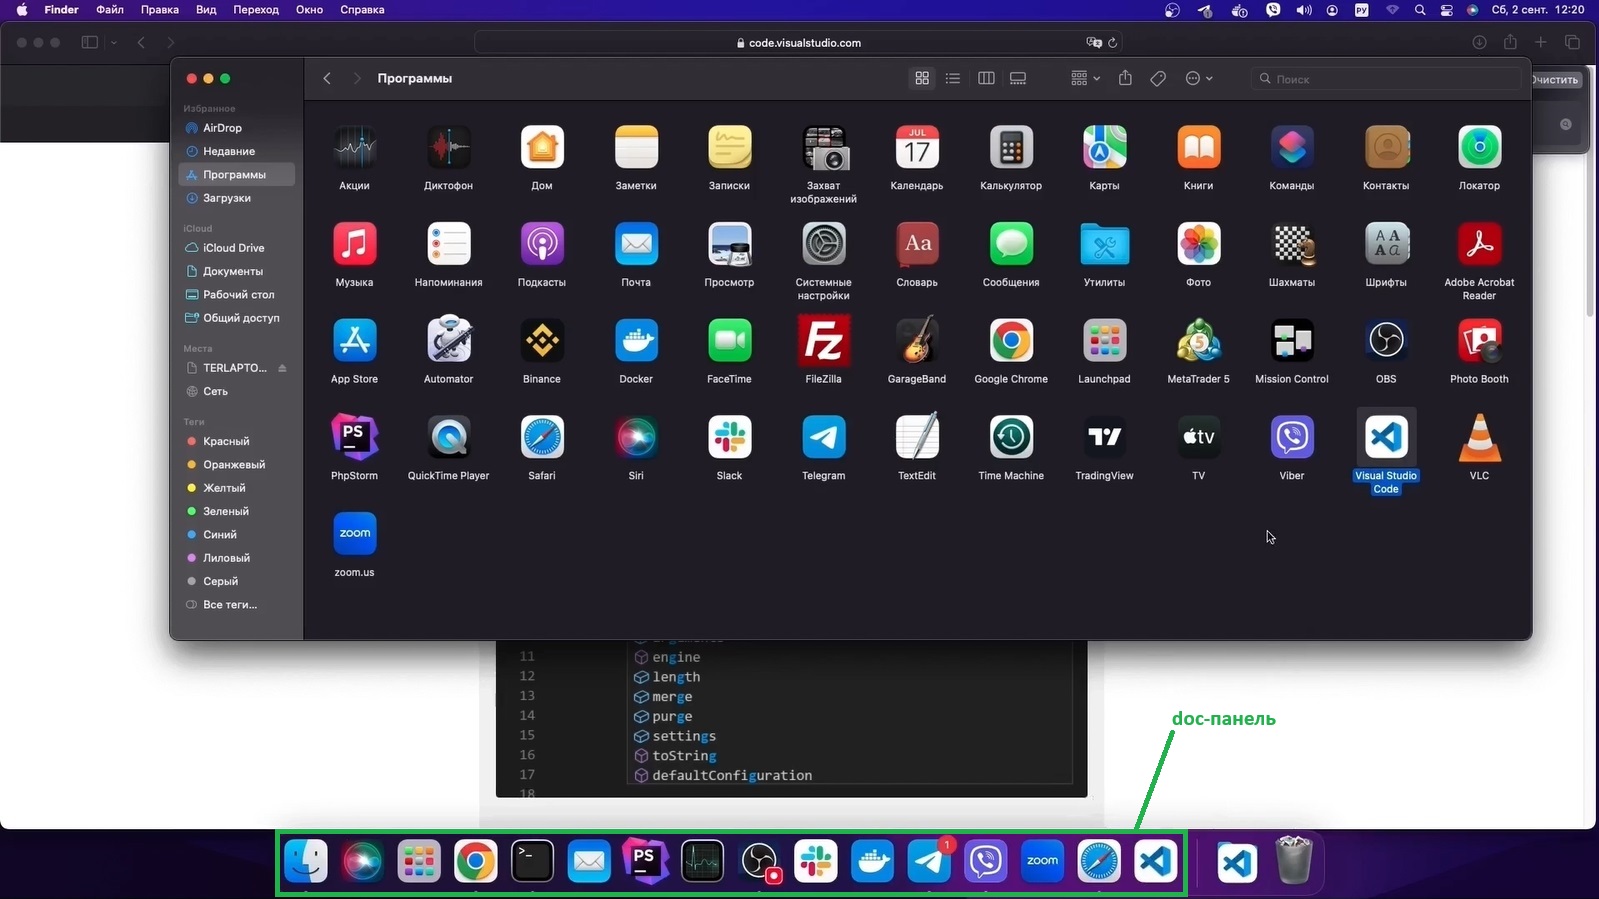Go back in Finder window
Image resolution: width=1599 pixels, height=899 pixels.
(327, 78)
